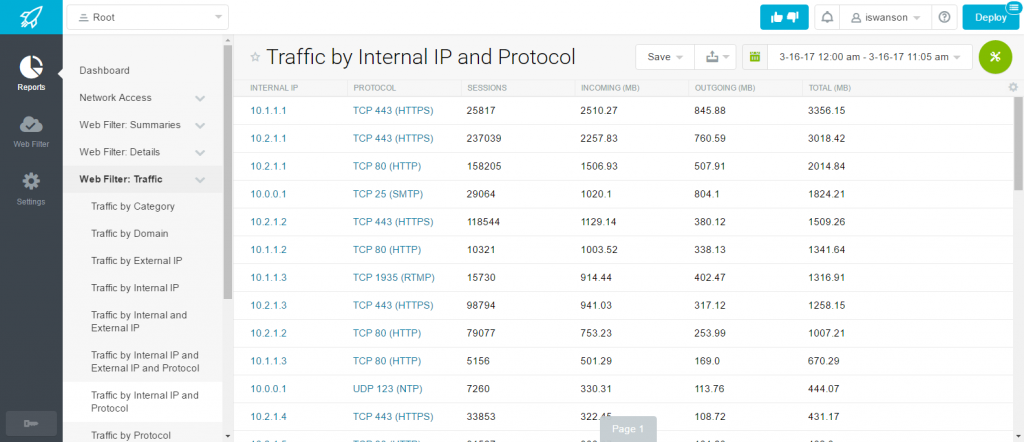Click the rocket logo icon
Viewport: 1024px width, 442px height.
pos(31,17)
